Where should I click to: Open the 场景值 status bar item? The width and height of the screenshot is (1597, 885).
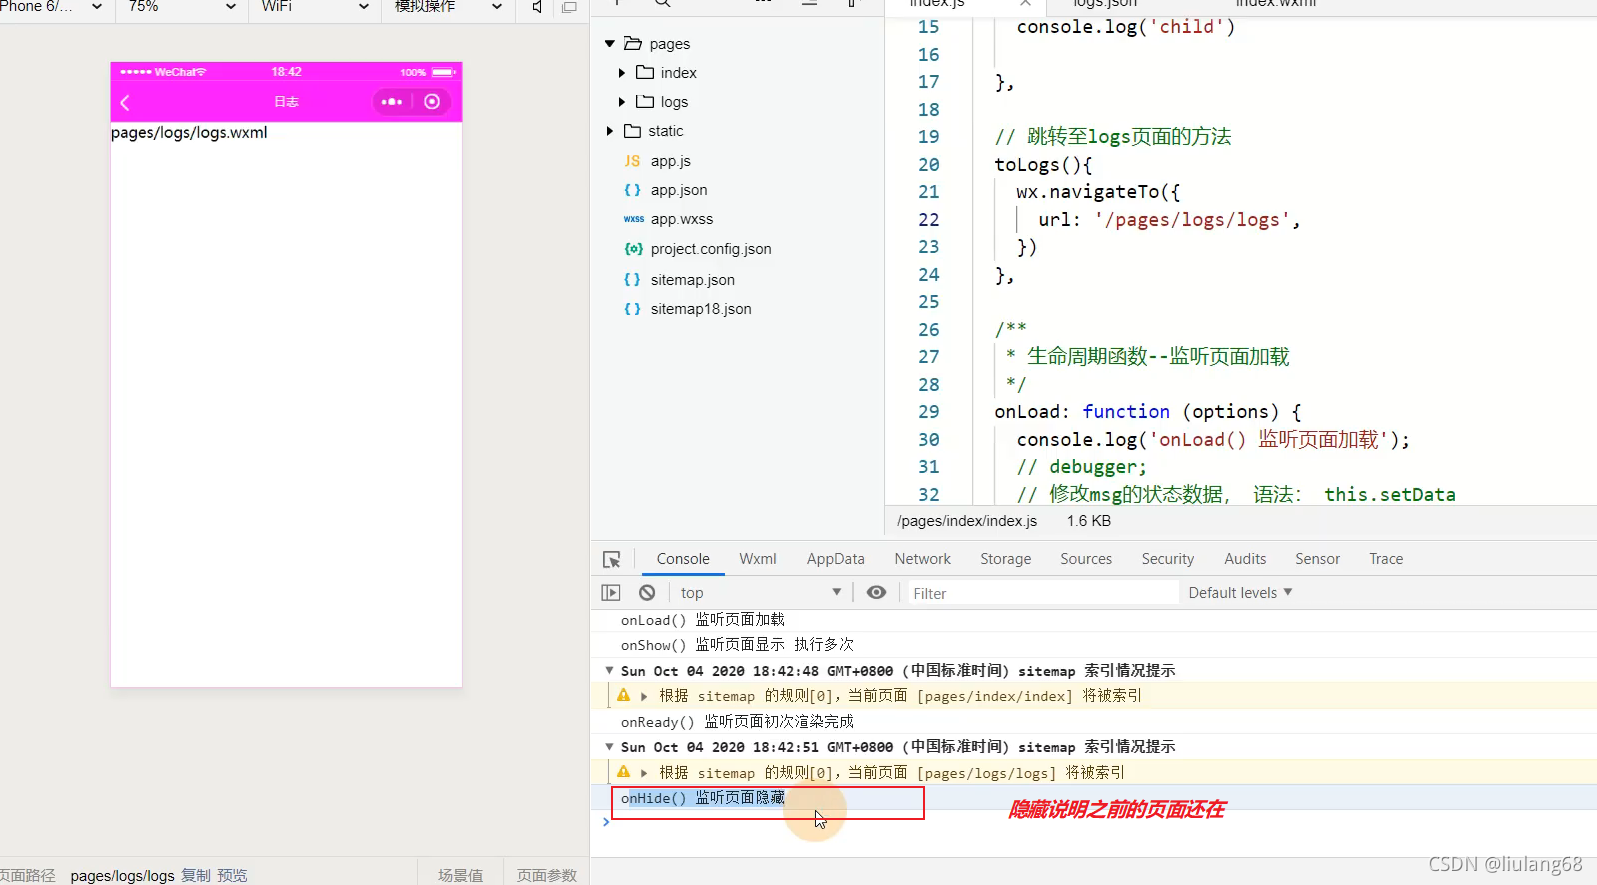pyautogui.click(x=460, y=875)
